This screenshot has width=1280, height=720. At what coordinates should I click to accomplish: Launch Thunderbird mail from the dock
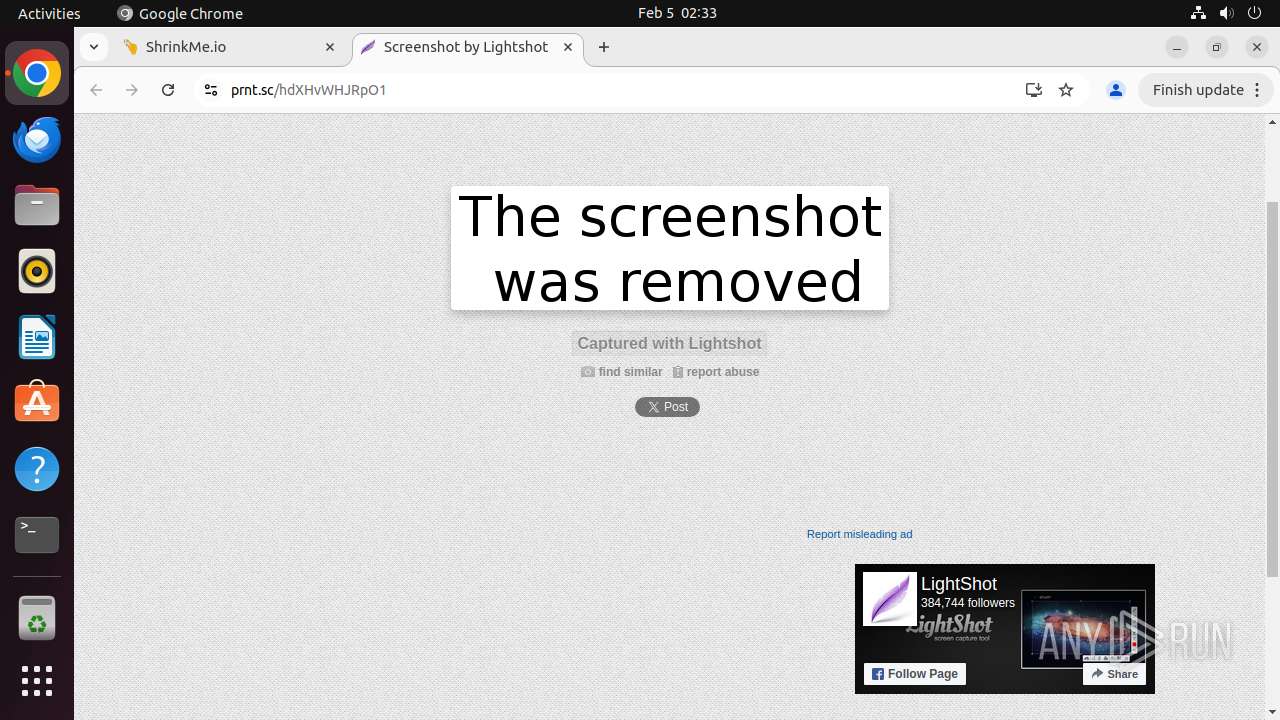point(37,139)
